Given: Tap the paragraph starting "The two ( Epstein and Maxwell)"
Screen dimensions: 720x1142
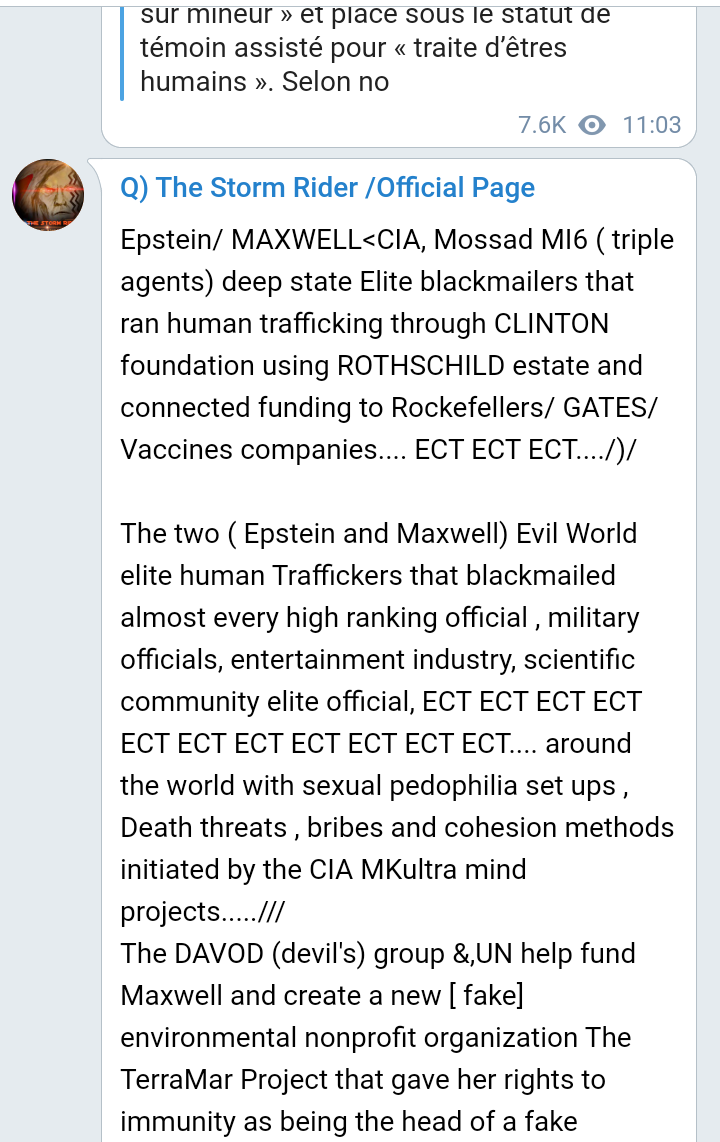Looking at the screenshot, I should (378, 533).
